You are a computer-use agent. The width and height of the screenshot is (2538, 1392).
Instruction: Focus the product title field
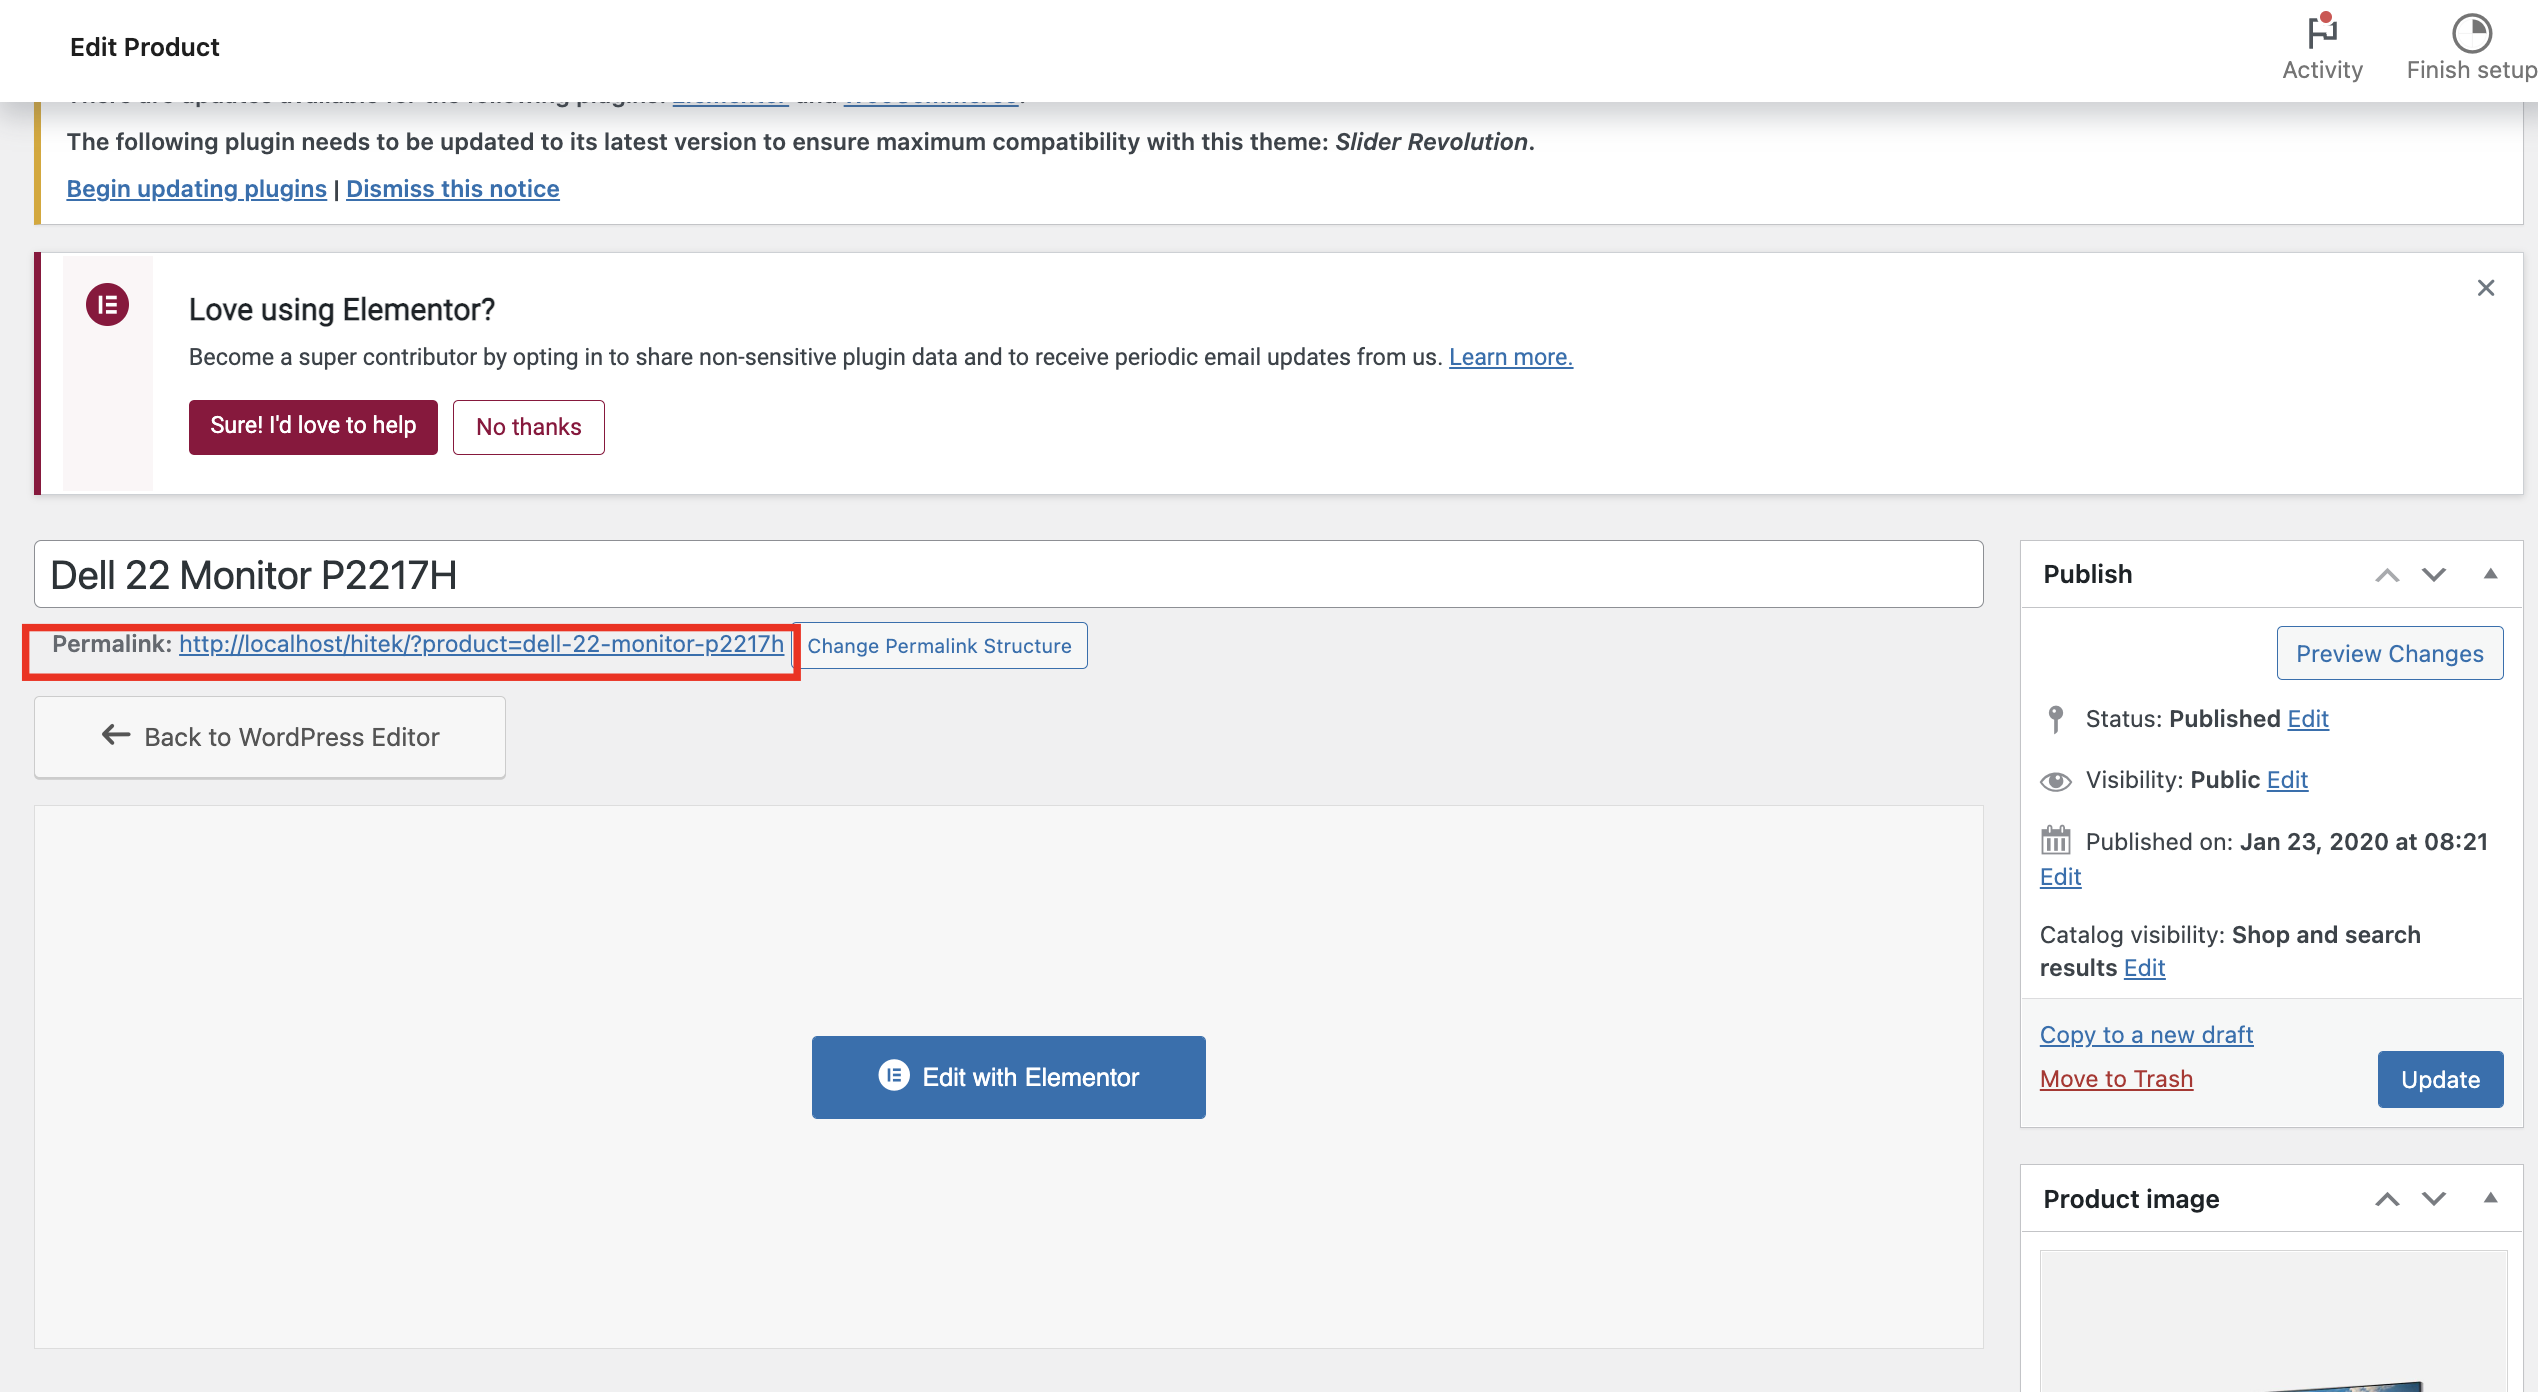tap(1008, 575)
